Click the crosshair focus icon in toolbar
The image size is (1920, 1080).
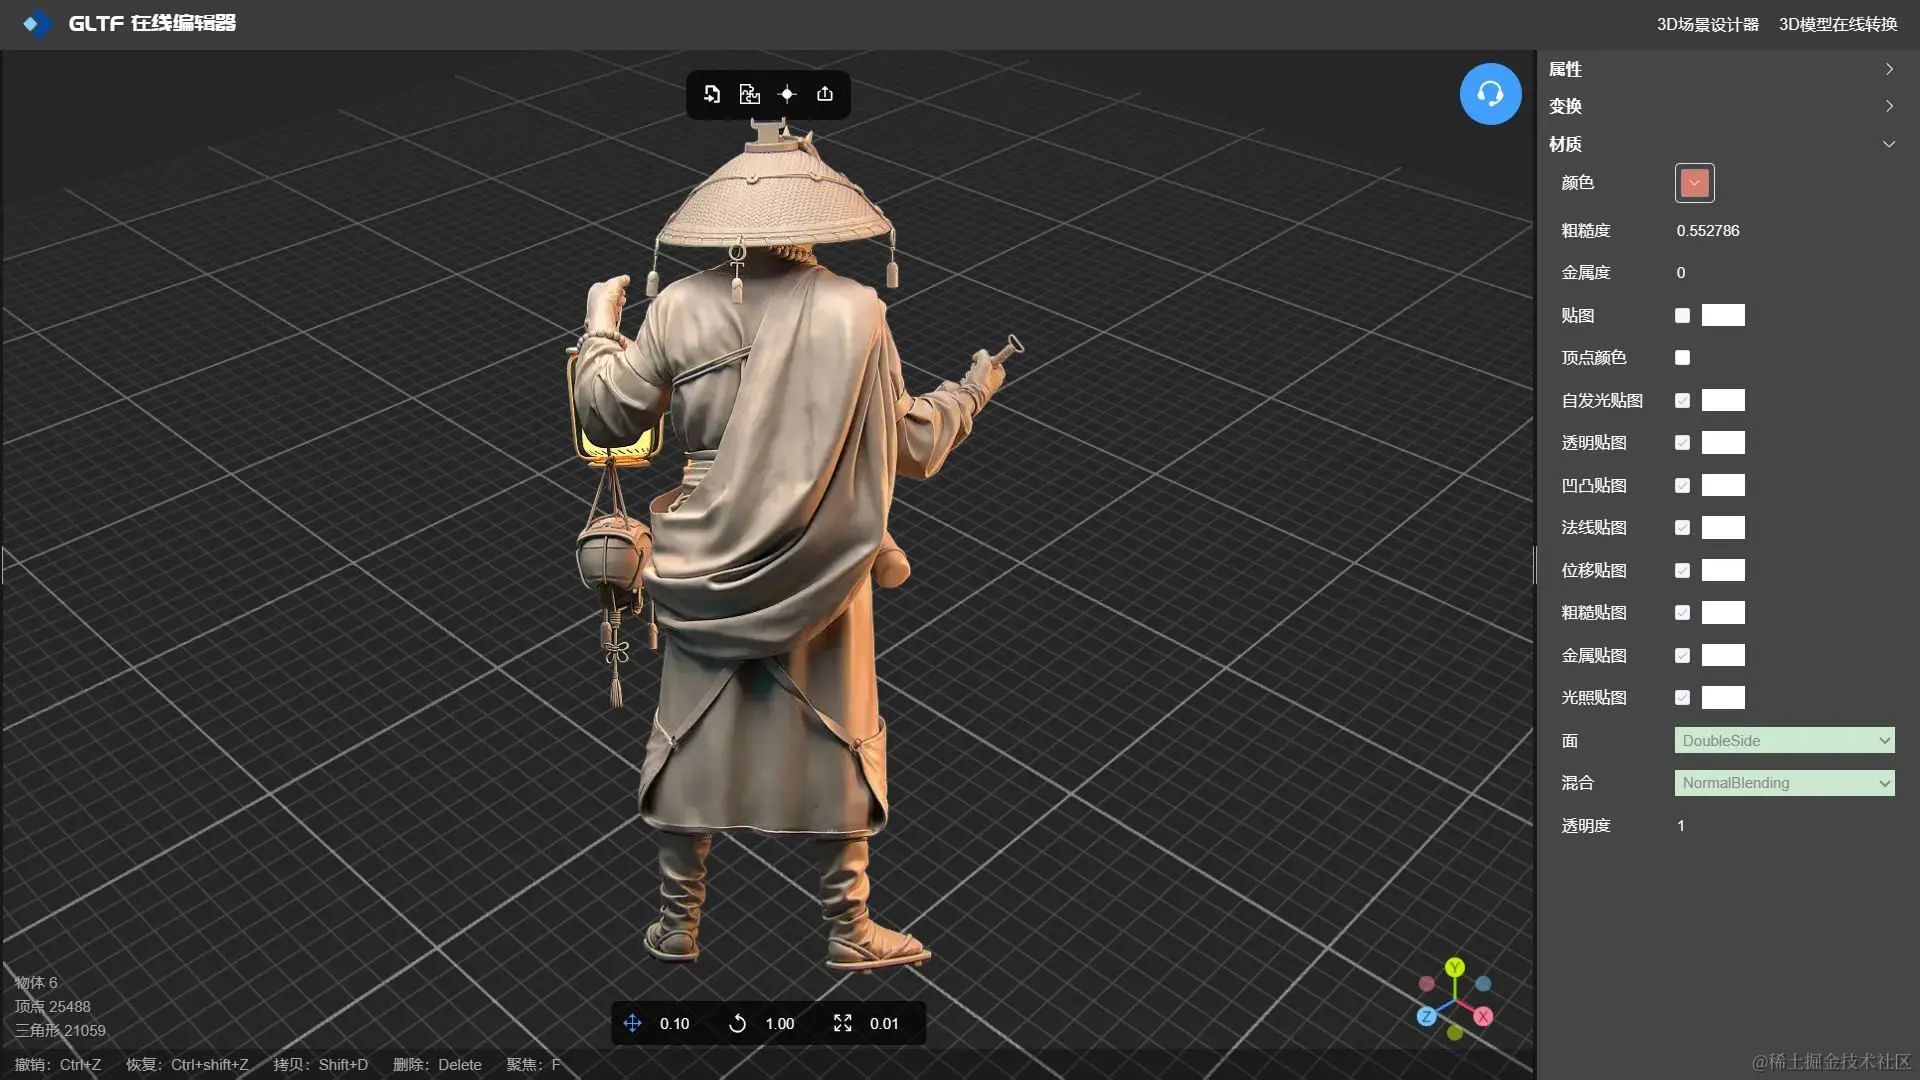[787, 94]
